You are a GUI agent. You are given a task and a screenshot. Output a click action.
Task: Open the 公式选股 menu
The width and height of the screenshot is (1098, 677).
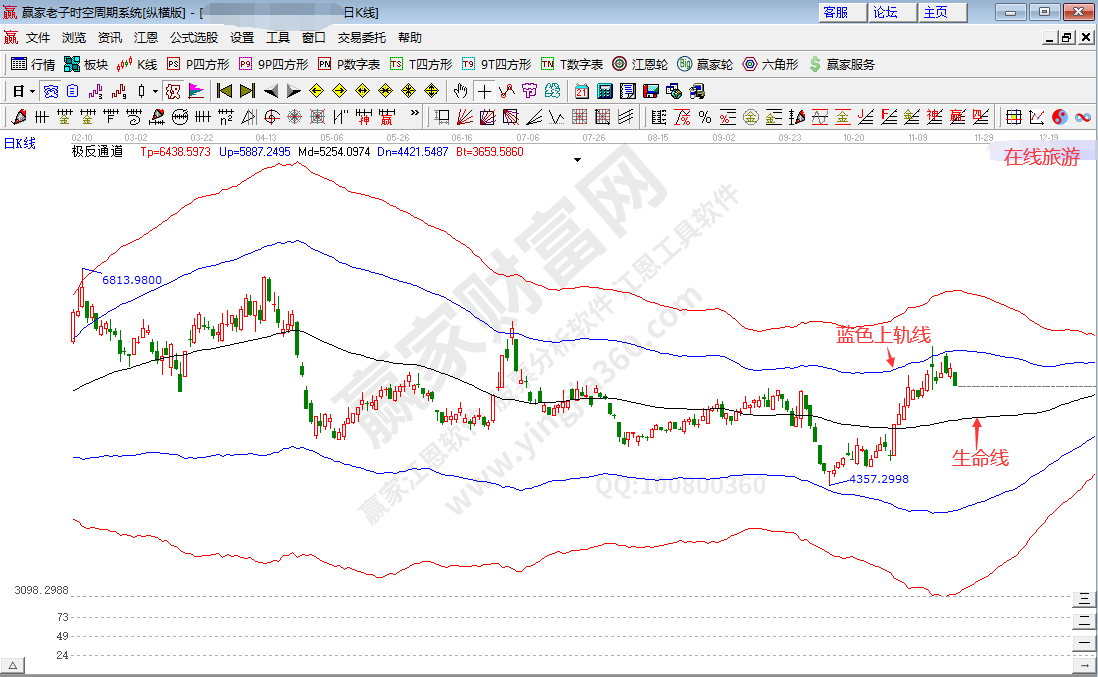(x=193, y=38)
